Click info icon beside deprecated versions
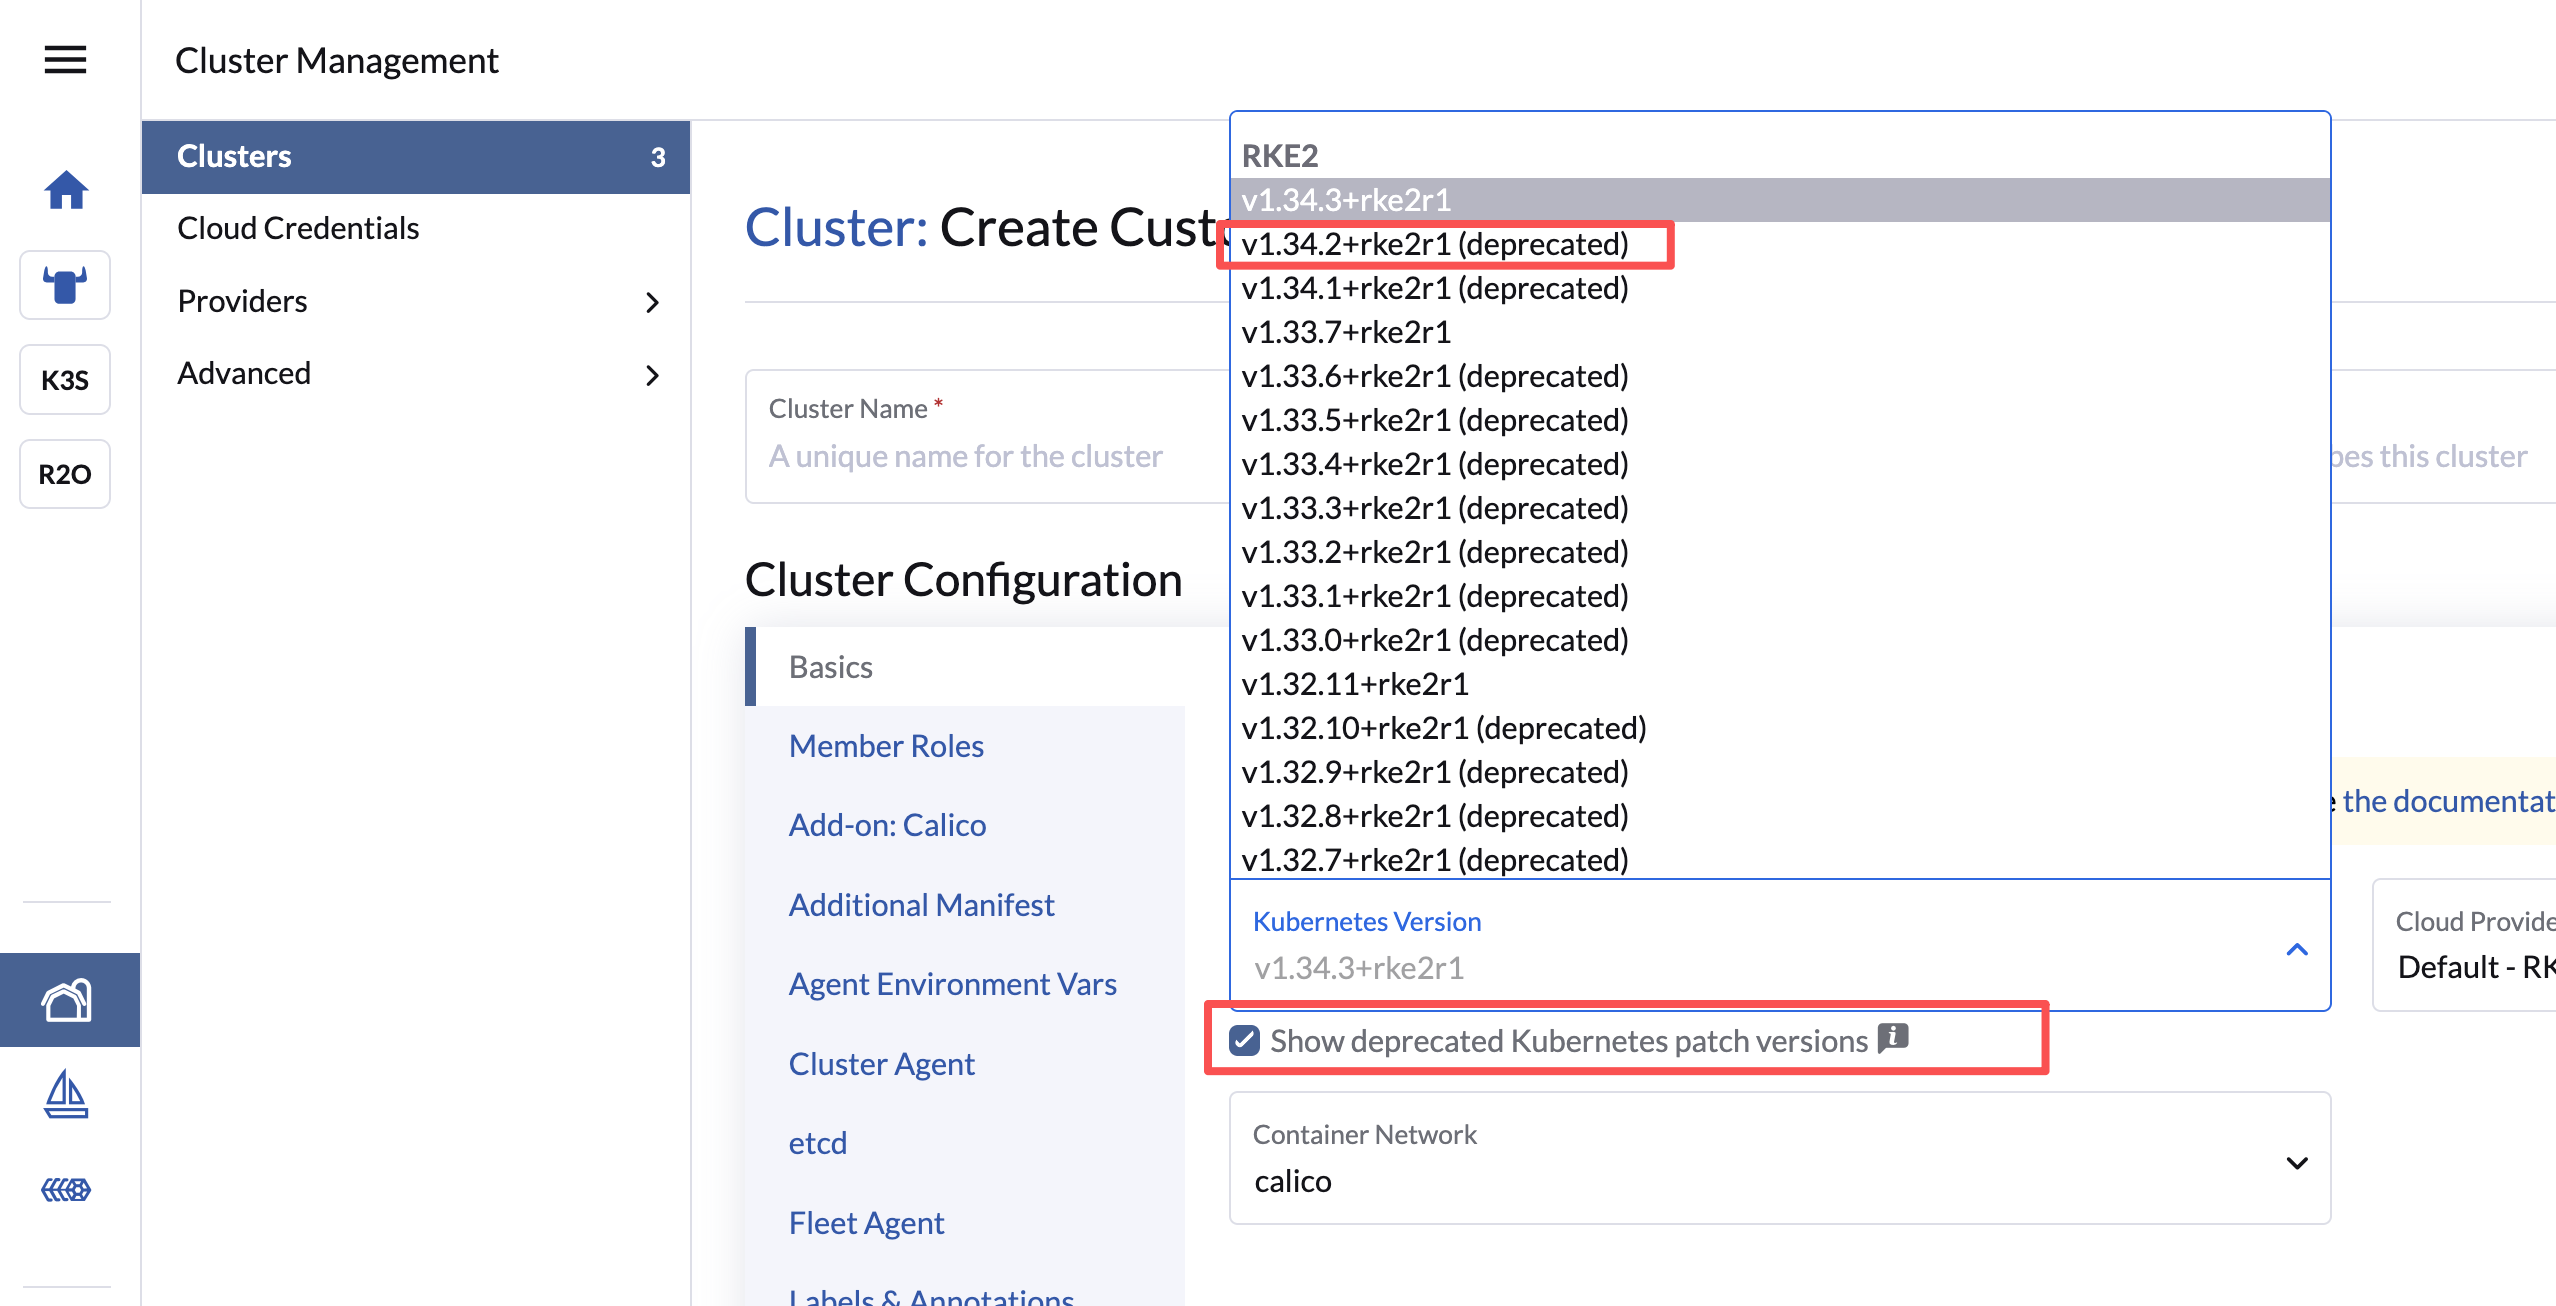 tap(1893, 1038)
